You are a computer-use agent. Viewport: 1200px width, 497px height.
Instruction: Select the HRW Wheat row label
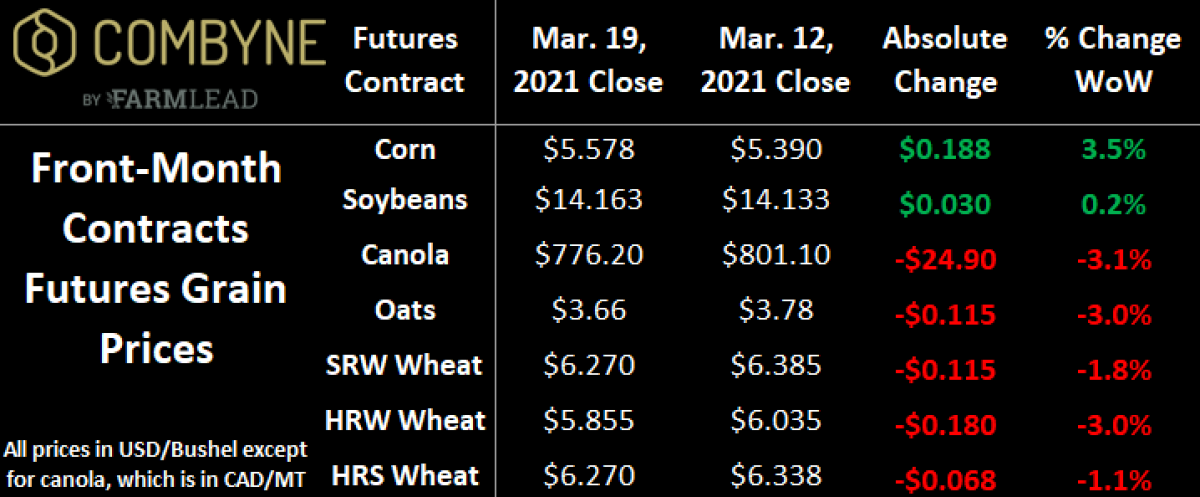tap(405, 420)
